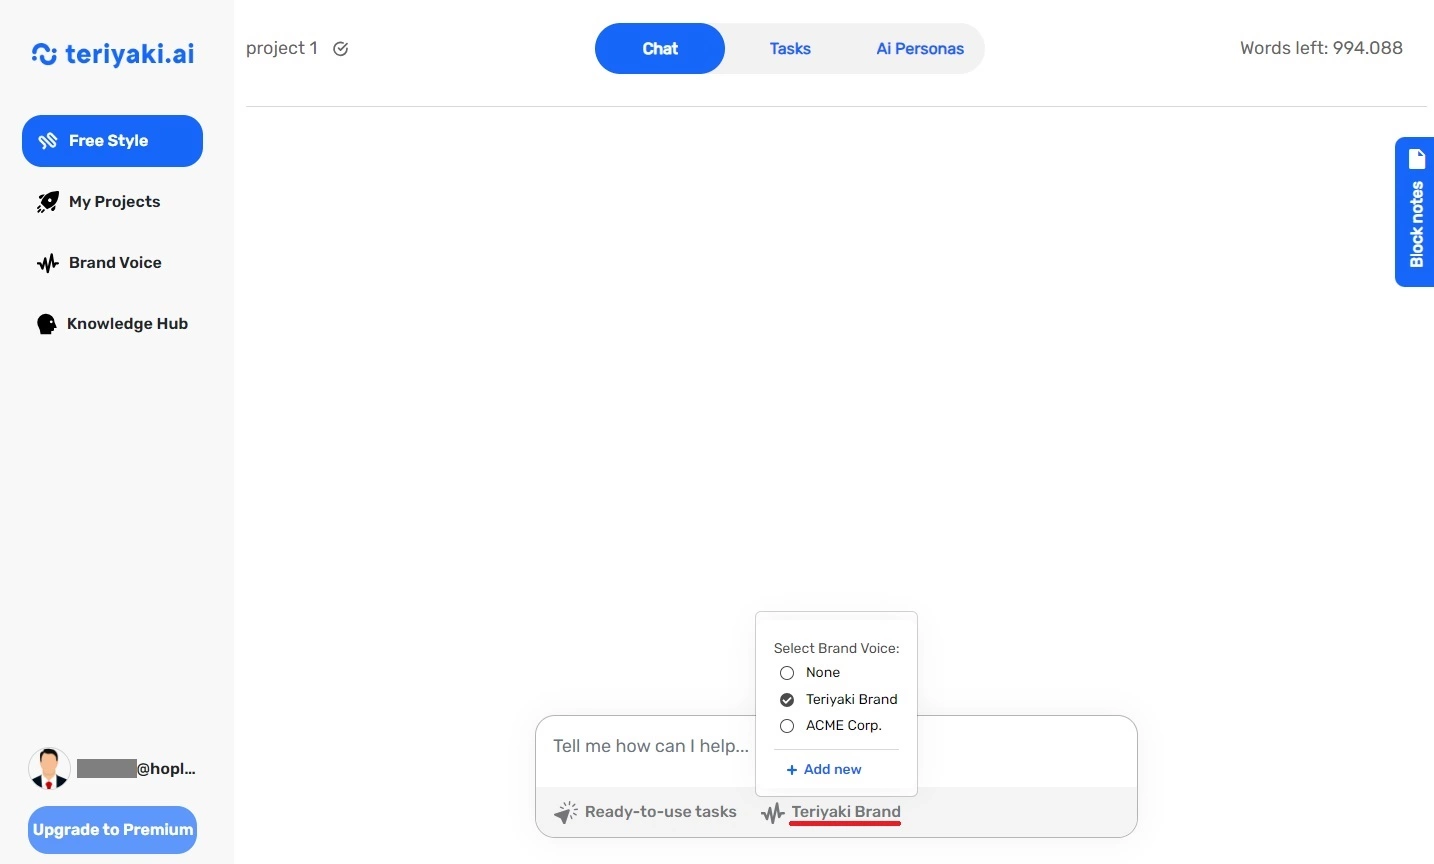Click the Free Style pencil icon
This screenshot has height=864, width=1434.
coord(48,141)
